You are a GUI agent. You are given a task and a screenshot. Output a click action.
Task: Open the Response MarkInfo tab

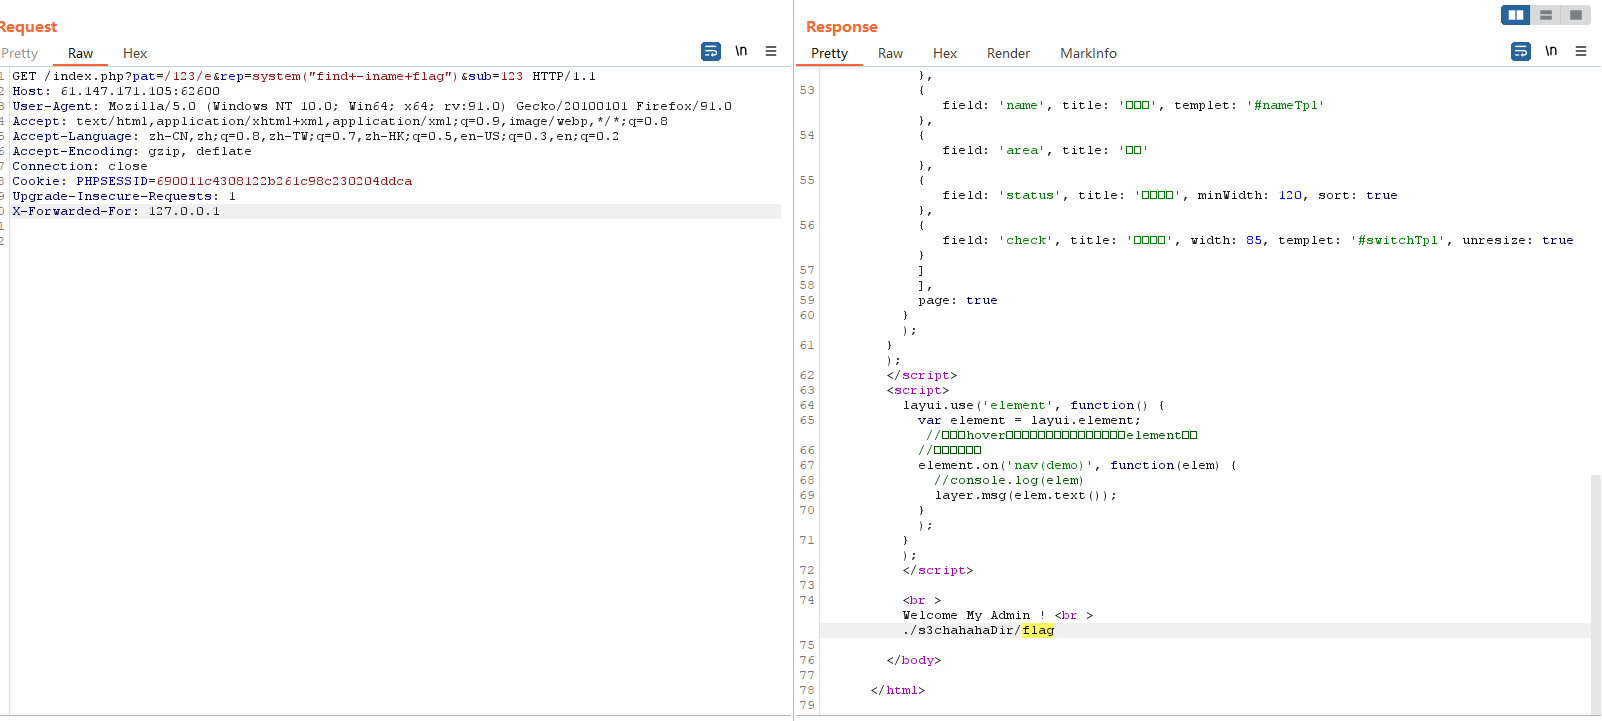[1088, 54]
